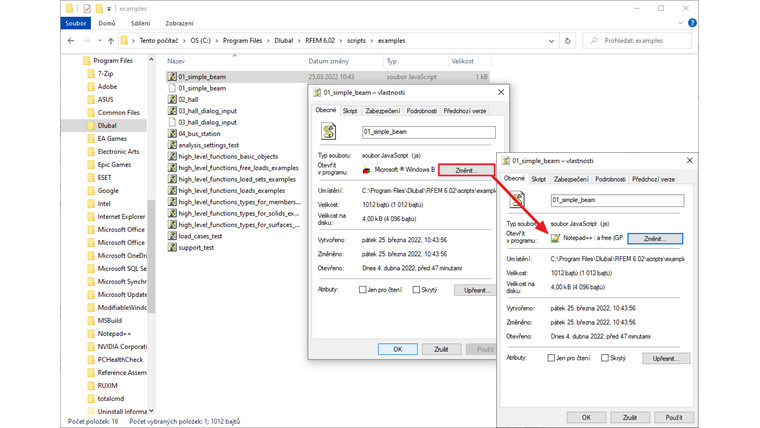Click the MSBuild folder icon in tree
The image size is (760, 428).
pos(91,320)
